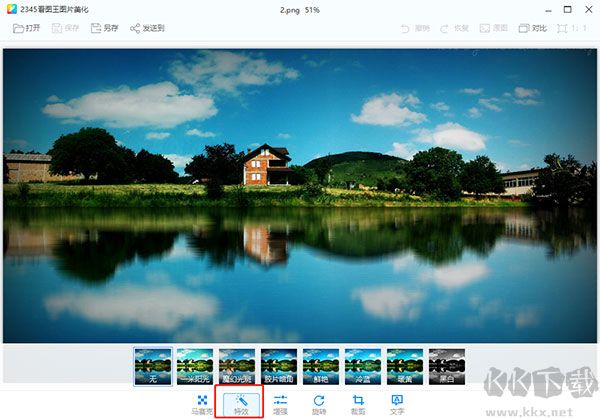Toggle the 对比 compare view
The height and width of the screenshot is (419, 600).
533,28
